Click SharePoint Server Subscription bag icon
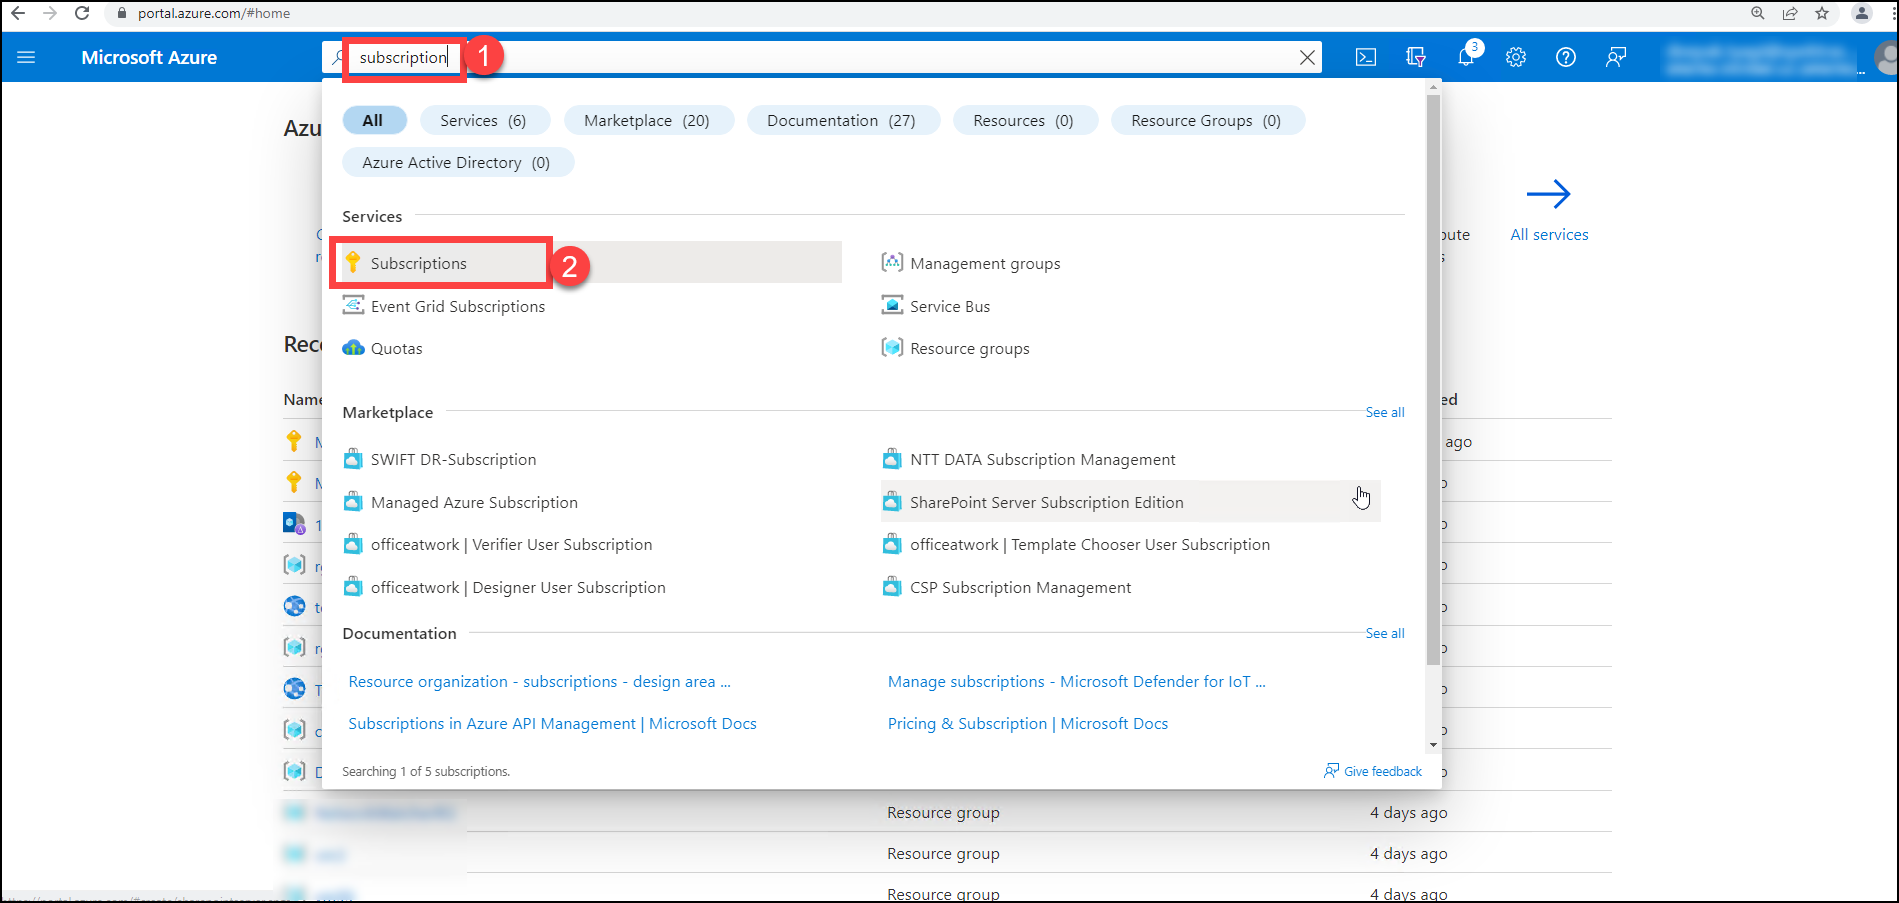 [892, 502]
